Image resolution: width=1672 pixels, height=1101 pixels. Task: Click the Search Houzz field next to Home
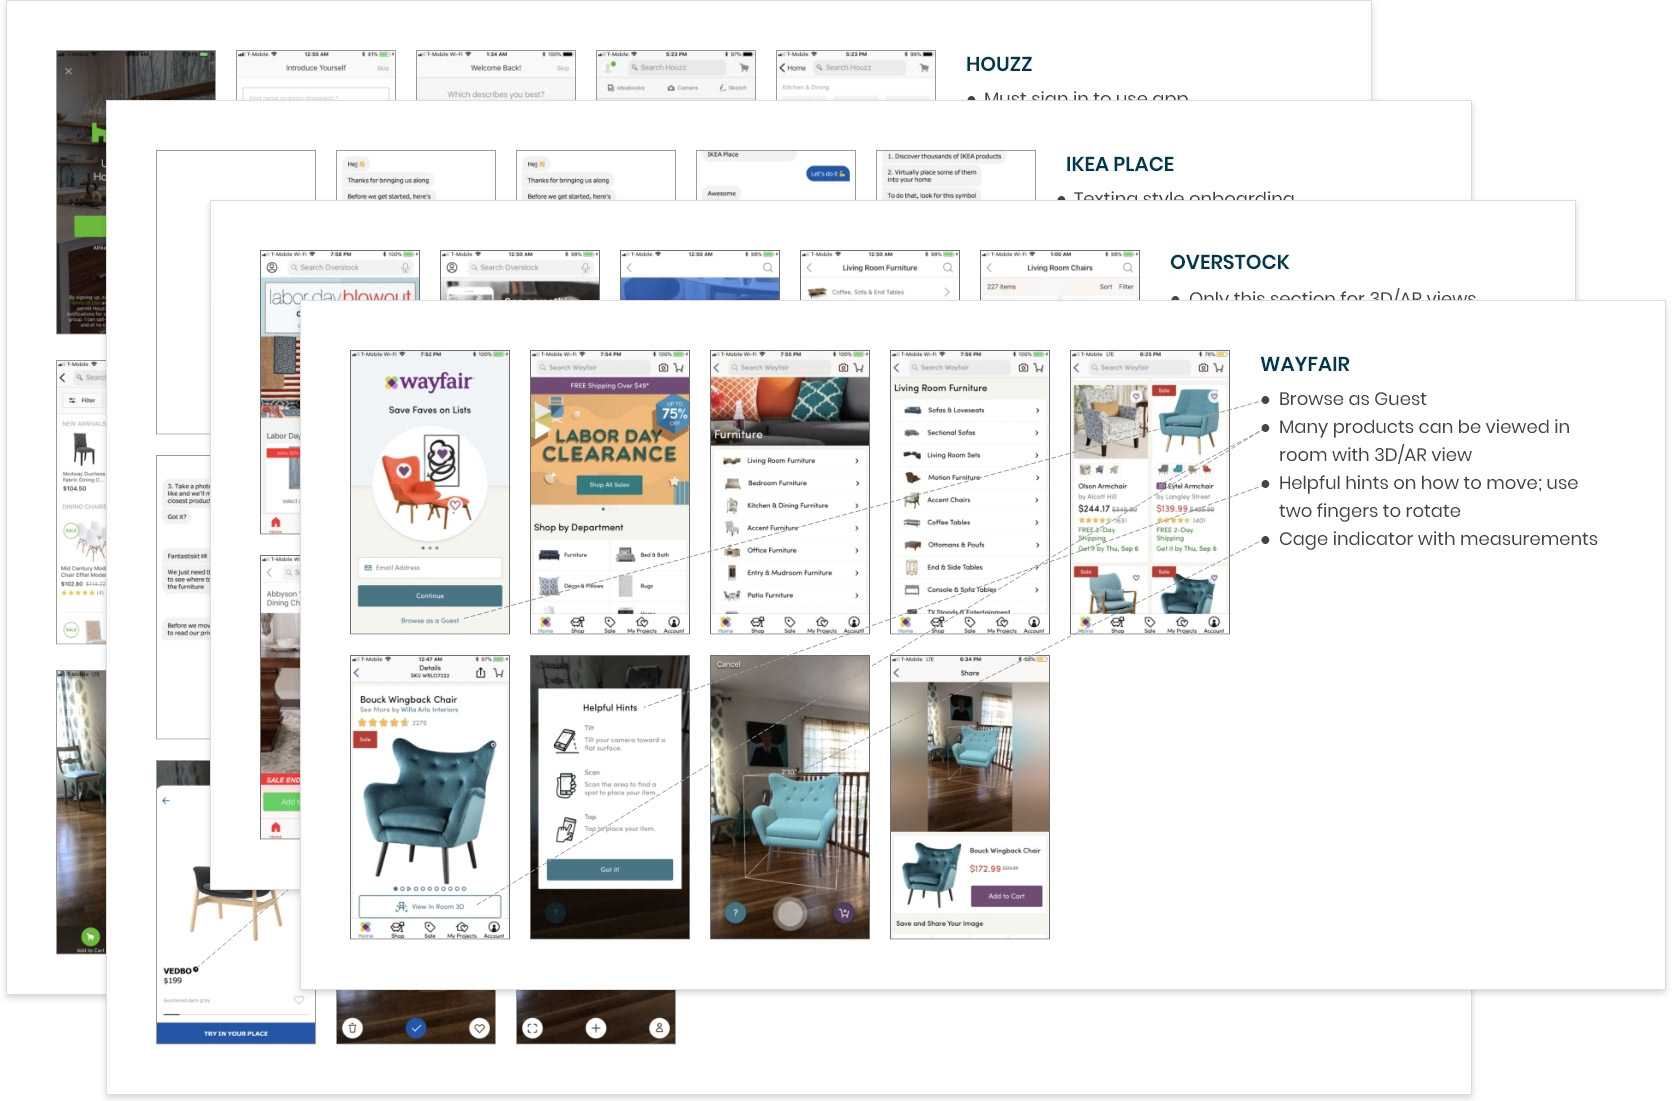coord(859,67)
